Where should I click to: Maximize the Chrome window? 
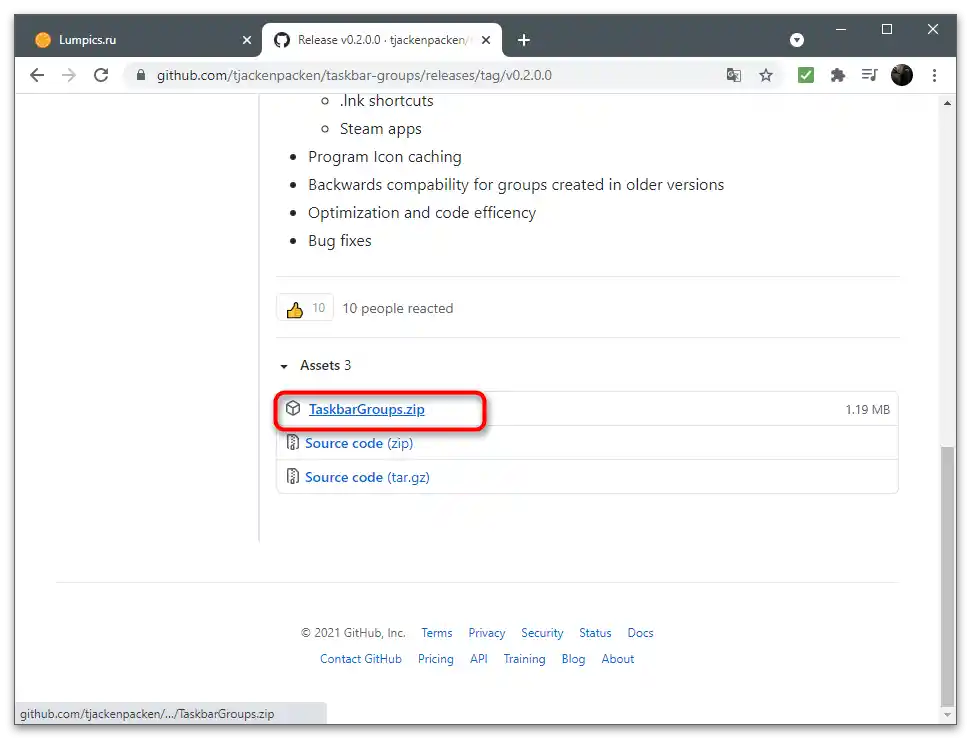click(887, 29)
